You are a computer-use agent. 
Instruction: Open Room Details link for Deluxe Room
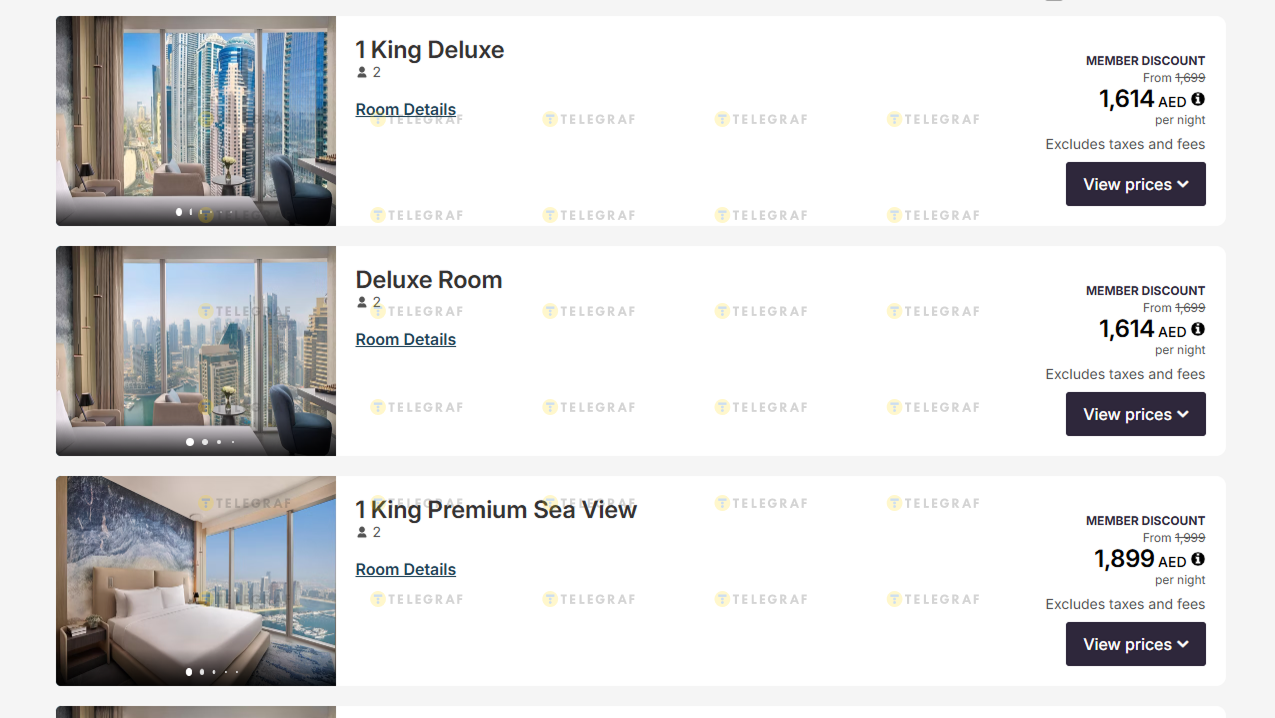point(405,340)
